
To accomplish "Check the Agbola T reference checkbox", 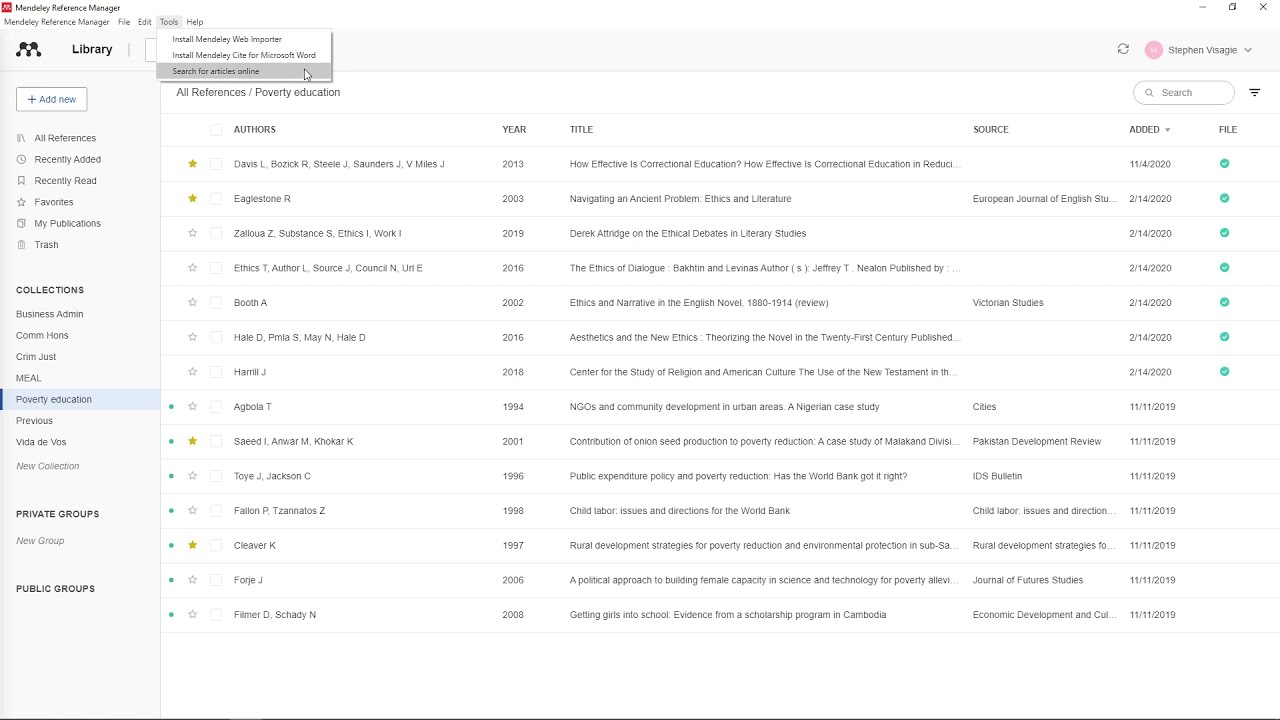I will pos(216,406).
